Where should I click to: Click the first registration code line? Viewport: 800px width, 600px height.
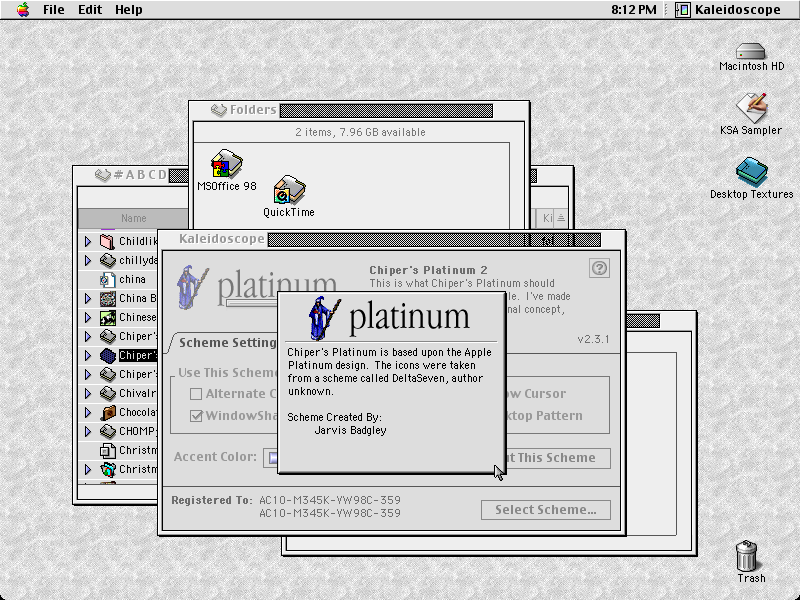pyautogui.click(x=330, y=500)
